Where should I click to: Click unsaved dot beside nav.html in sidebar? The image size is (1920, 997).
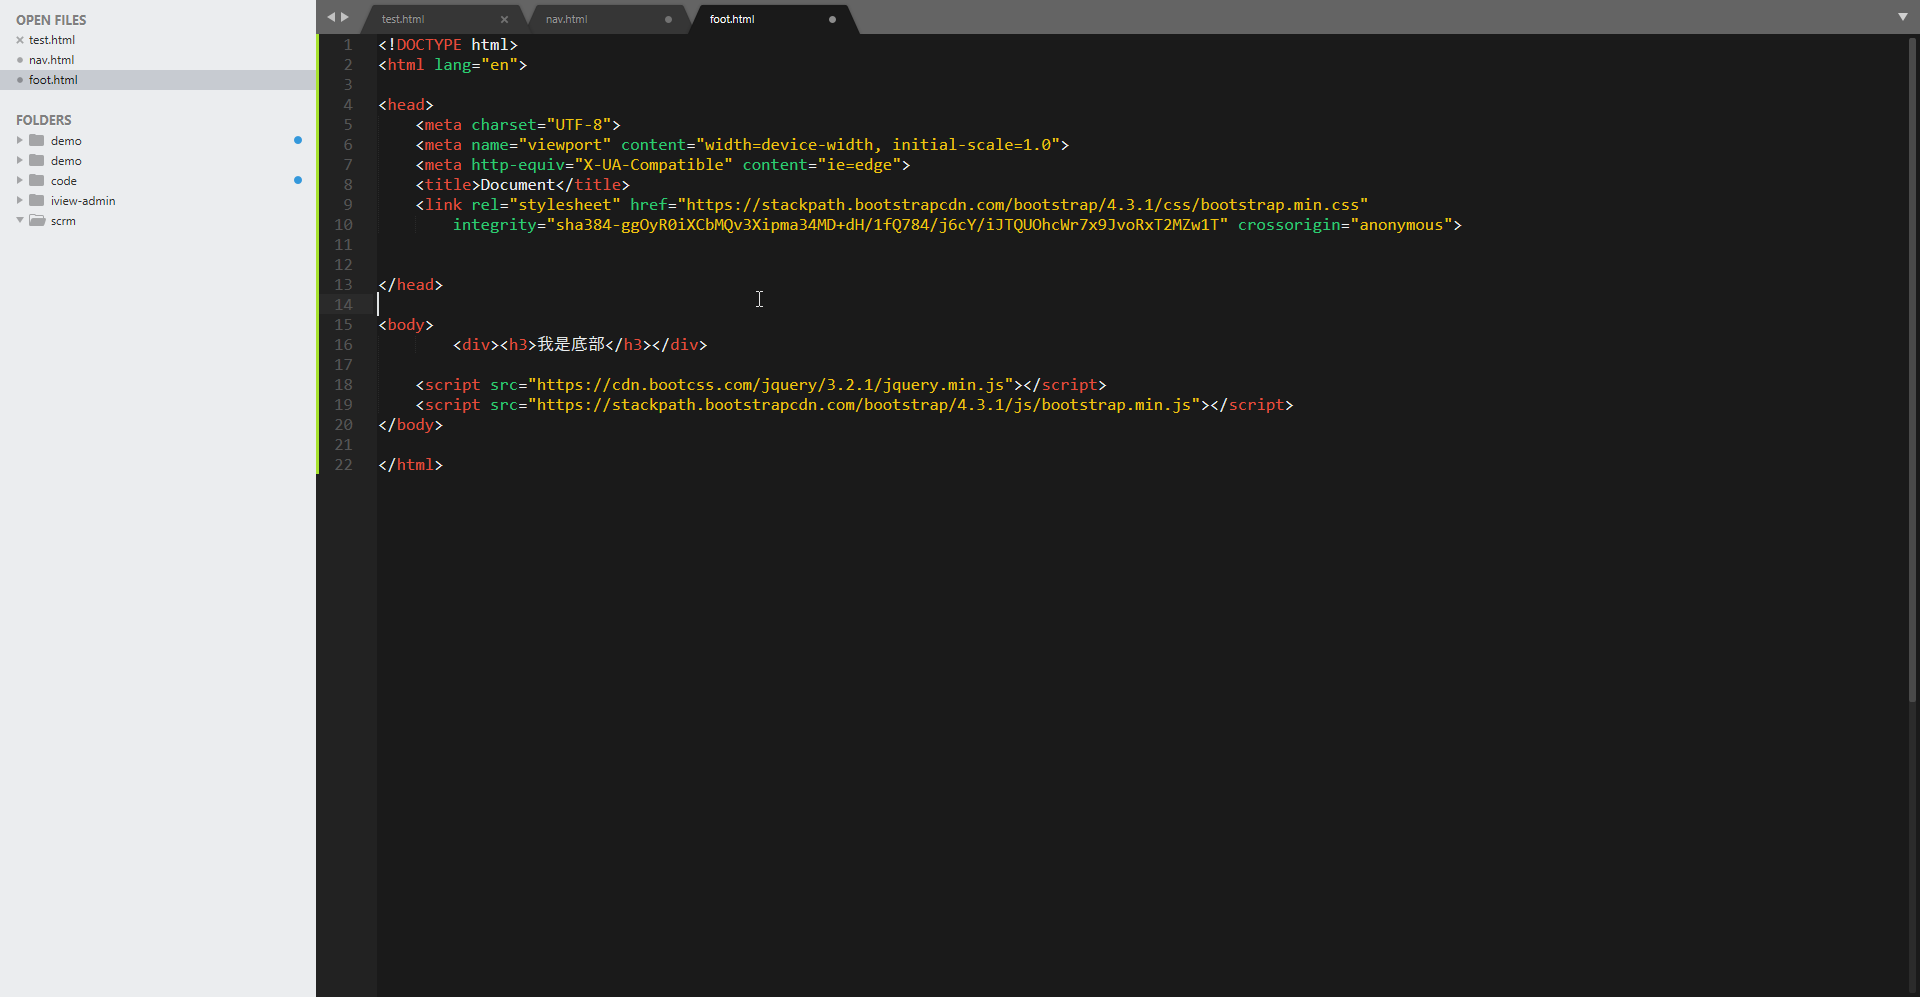[x=20, y=60]
